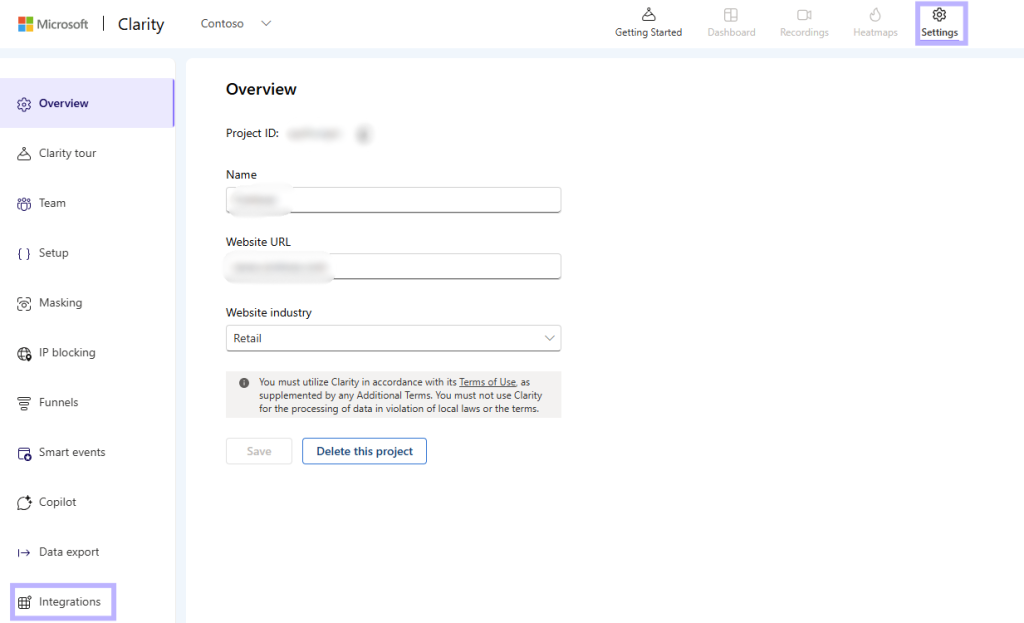Click the Microsoft logo
This screenshot has height=623, width=1024.
pyautogui.click(x=53, y=24)
